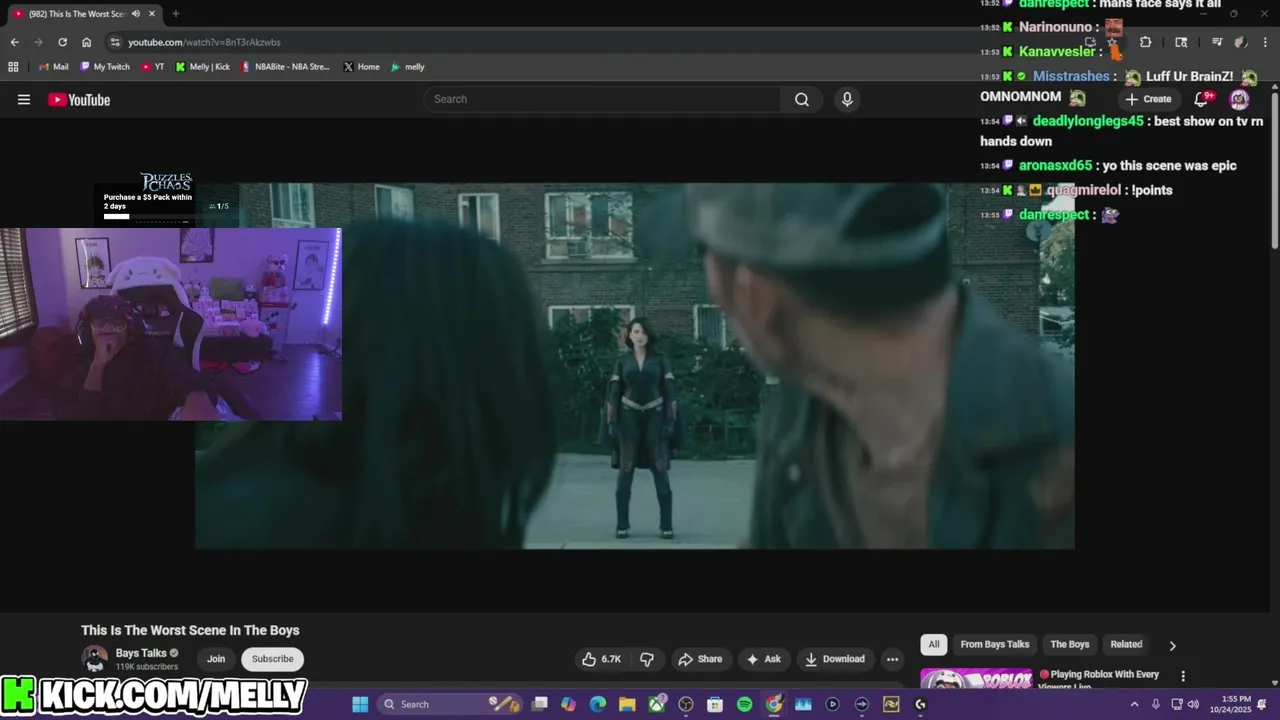Start voice search with microphone icon
Image resolution: width=1280 pixels, height=720 pixels.
[847, 99]
